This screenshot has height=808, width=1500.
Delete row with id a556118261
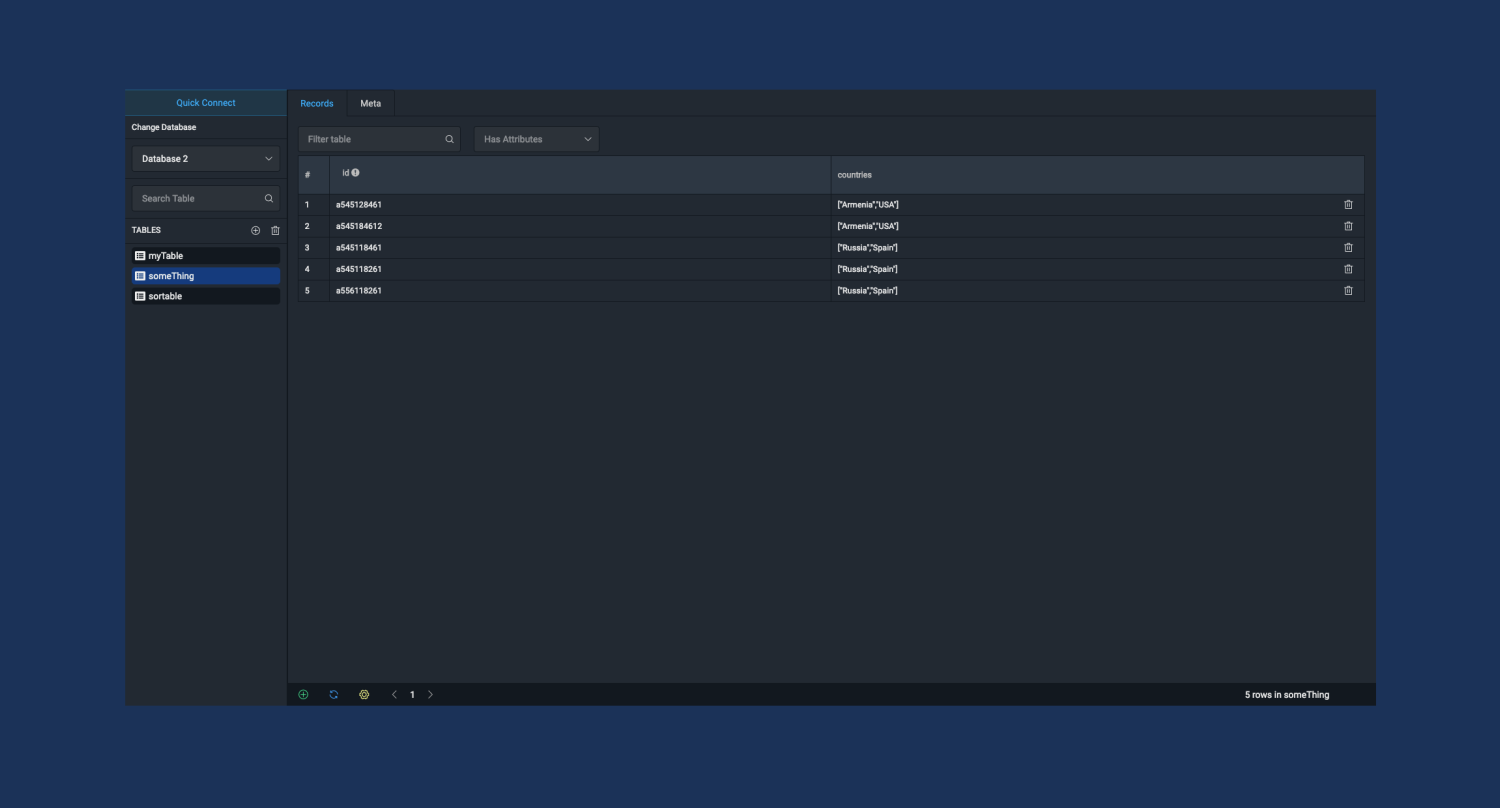coord(1348,290)
